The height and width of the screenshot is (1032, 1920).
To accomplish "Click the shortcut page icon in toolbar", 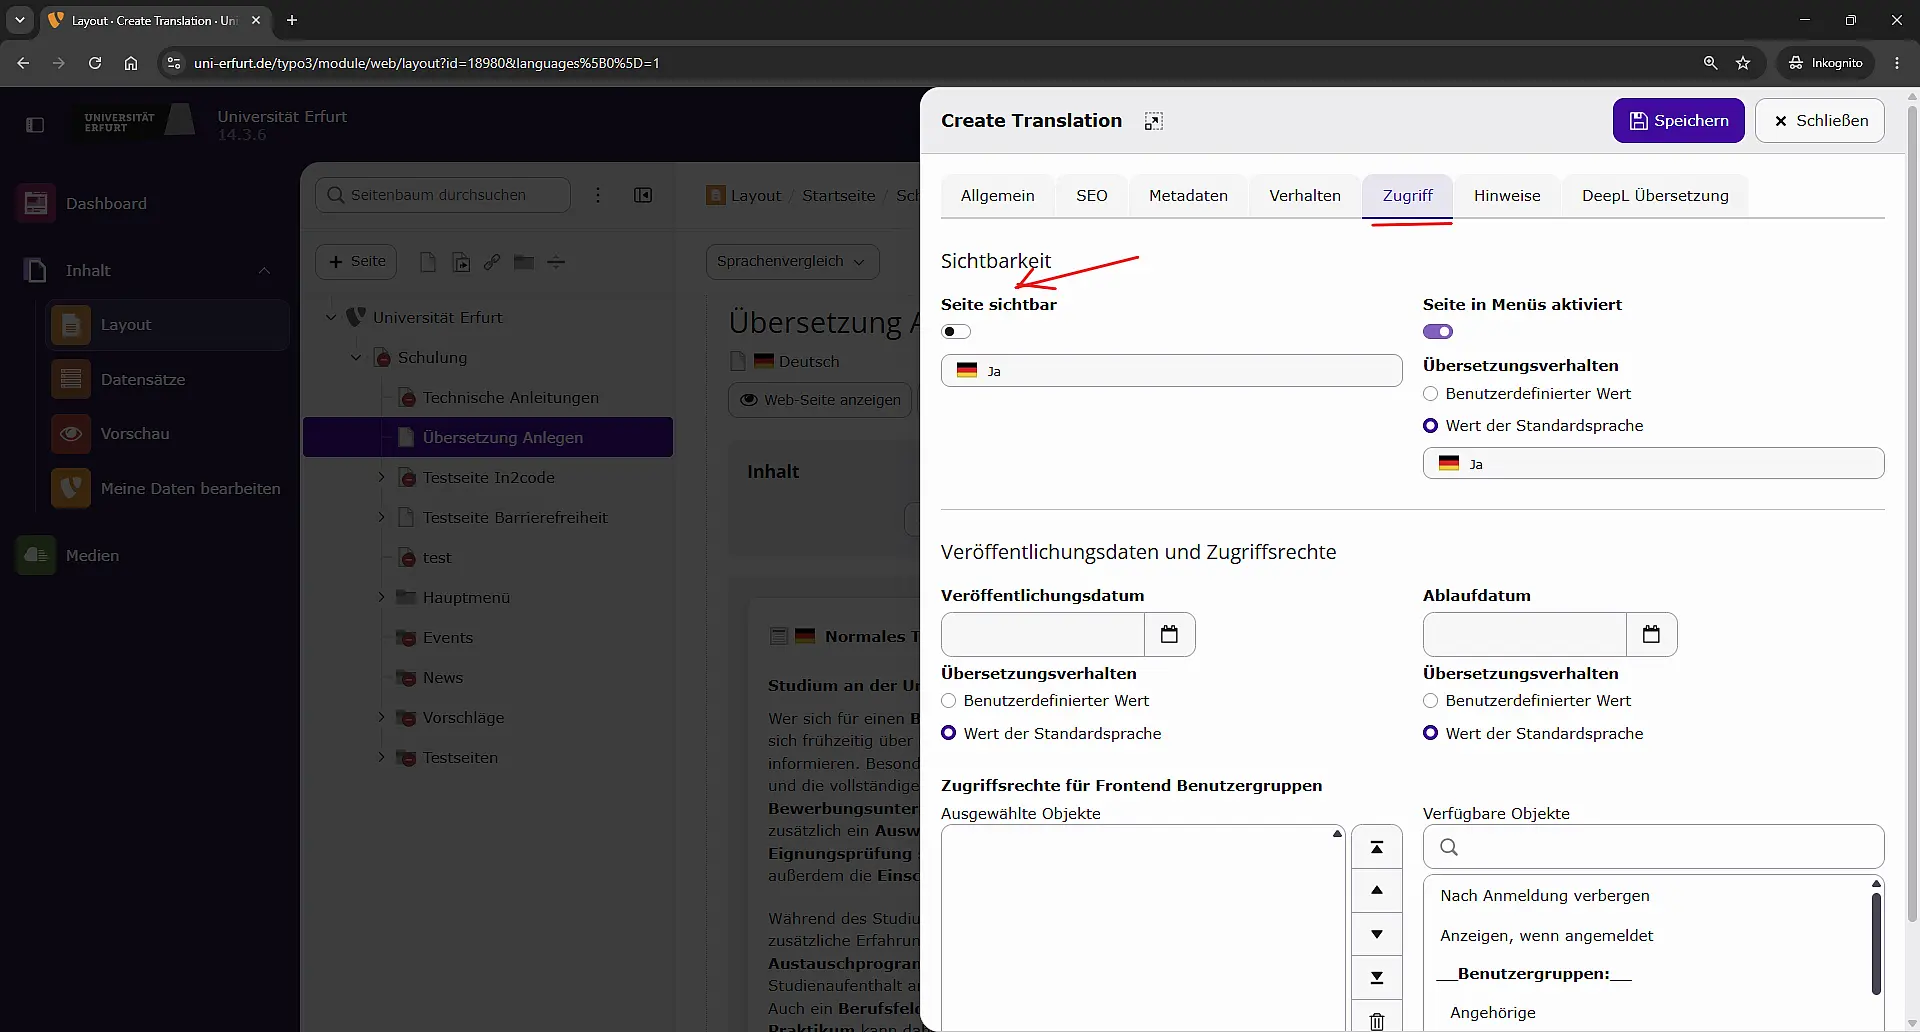I will pos(461,262).
